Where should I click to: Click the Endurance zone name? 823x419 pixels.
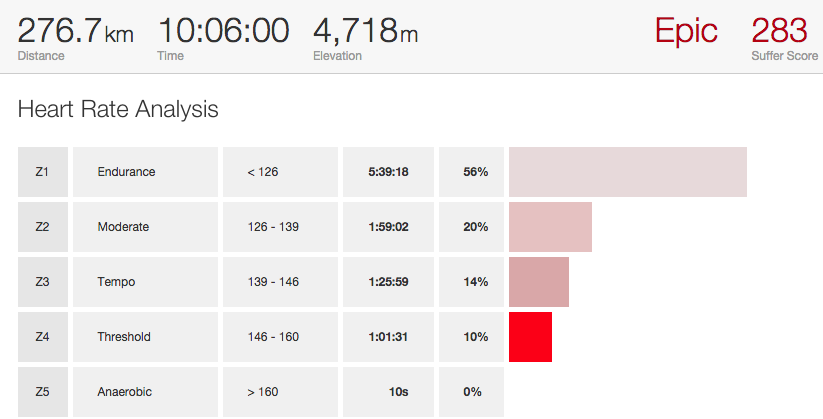pos(126,172)
